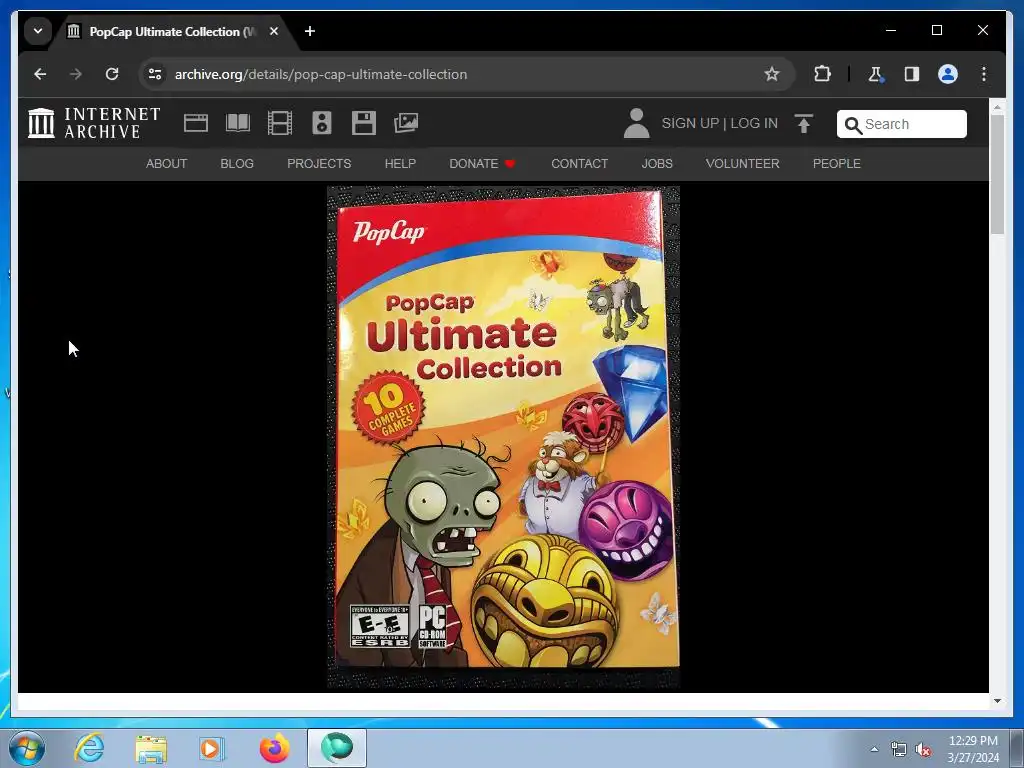Launch Firefox from taskbar

click(x=274, y=748)
